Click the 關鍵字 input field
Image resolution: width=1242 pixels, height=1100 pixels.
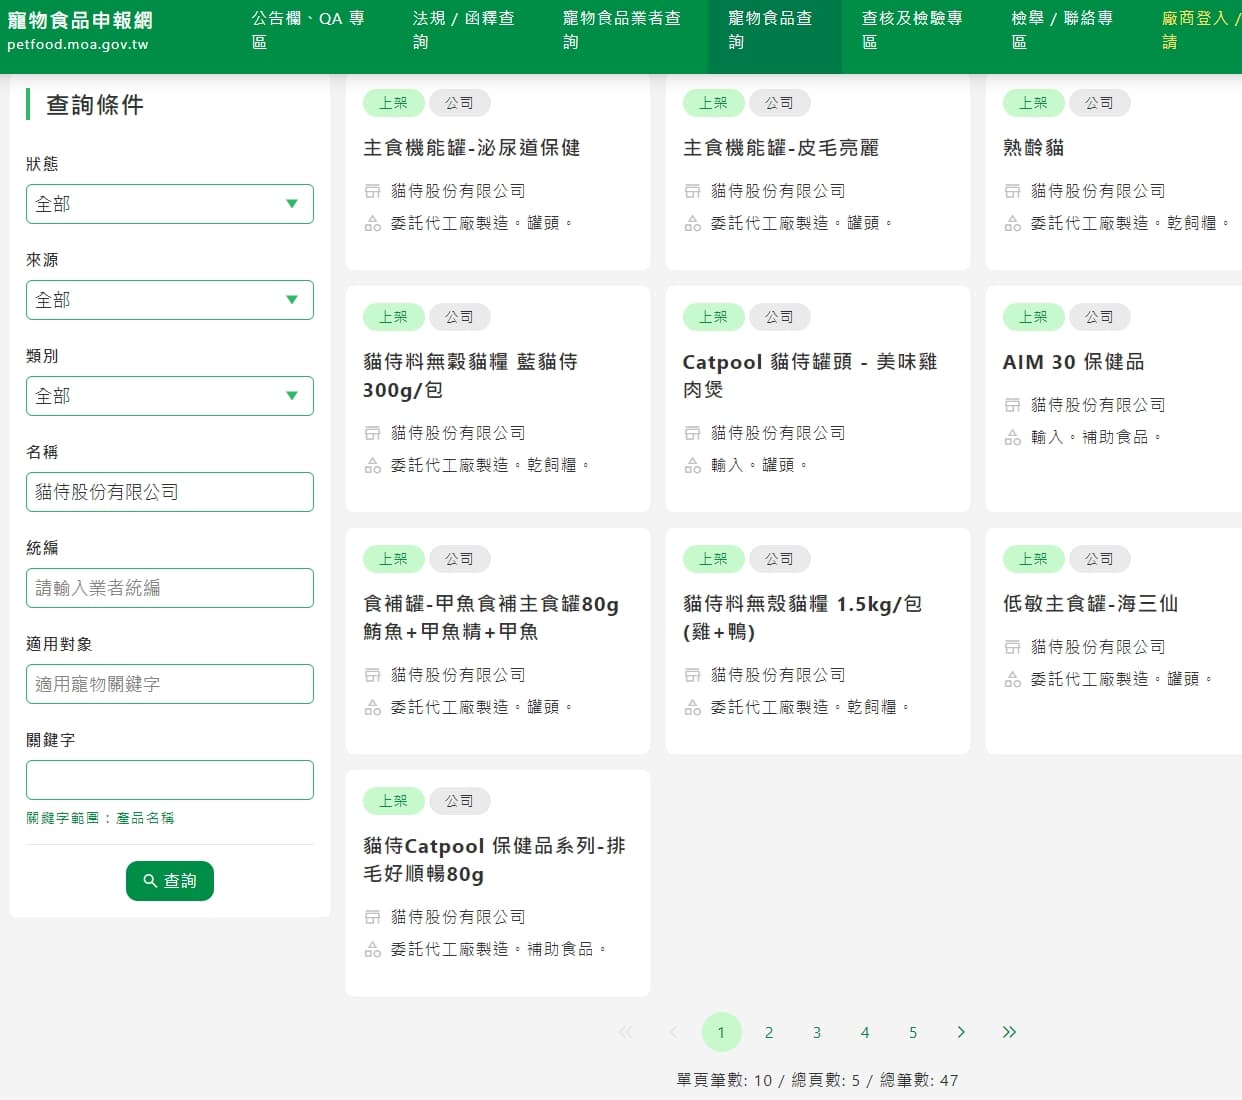coord(170,780)
